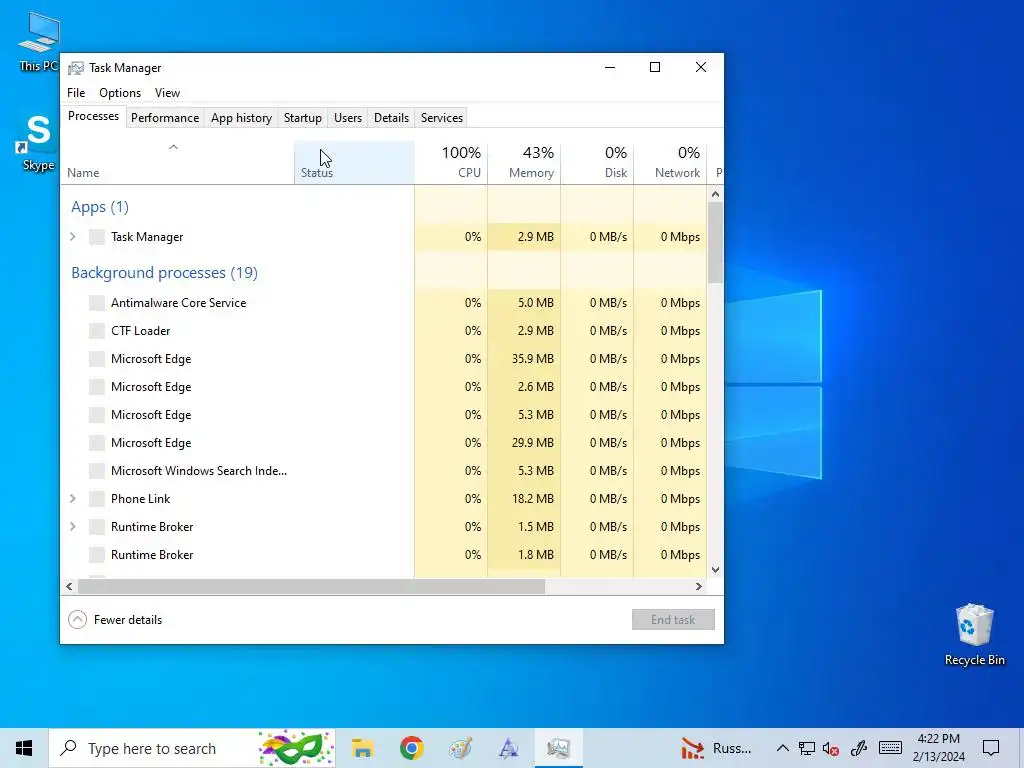Select the Runtime Broker row using 1.8 MB
Screen dimensions: 1024x768
384,555
